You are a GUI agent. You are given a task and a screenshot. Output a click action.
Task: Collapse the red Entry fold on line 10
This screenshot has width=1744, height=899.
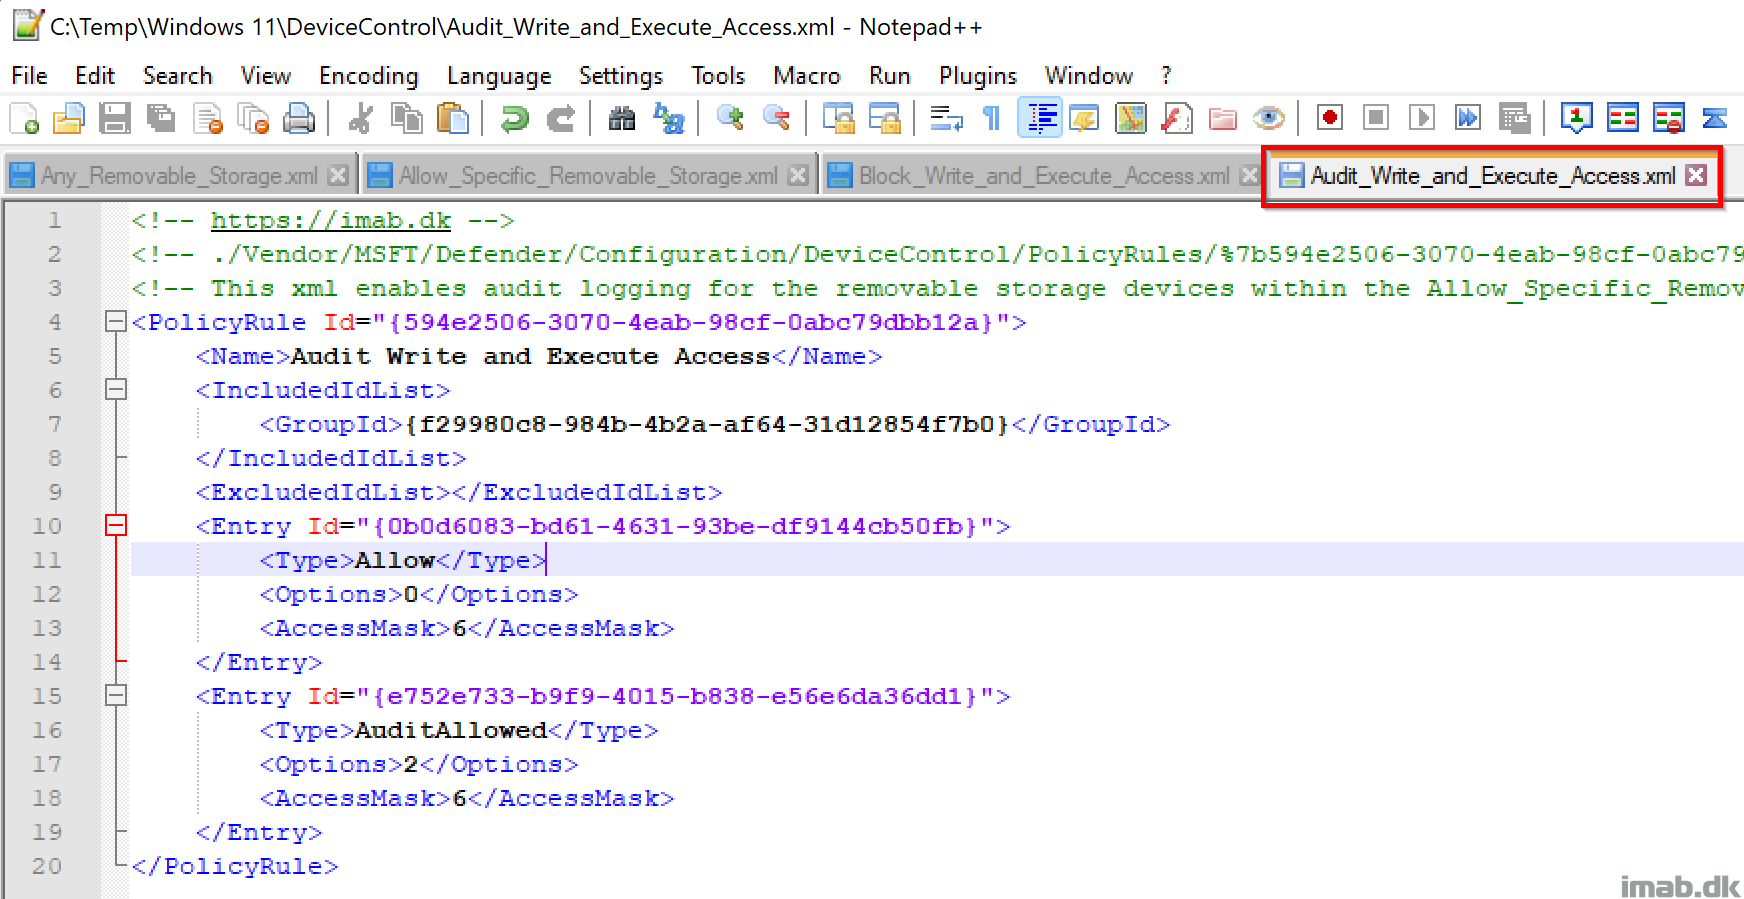pyautogui.click(x=116, y=525)
